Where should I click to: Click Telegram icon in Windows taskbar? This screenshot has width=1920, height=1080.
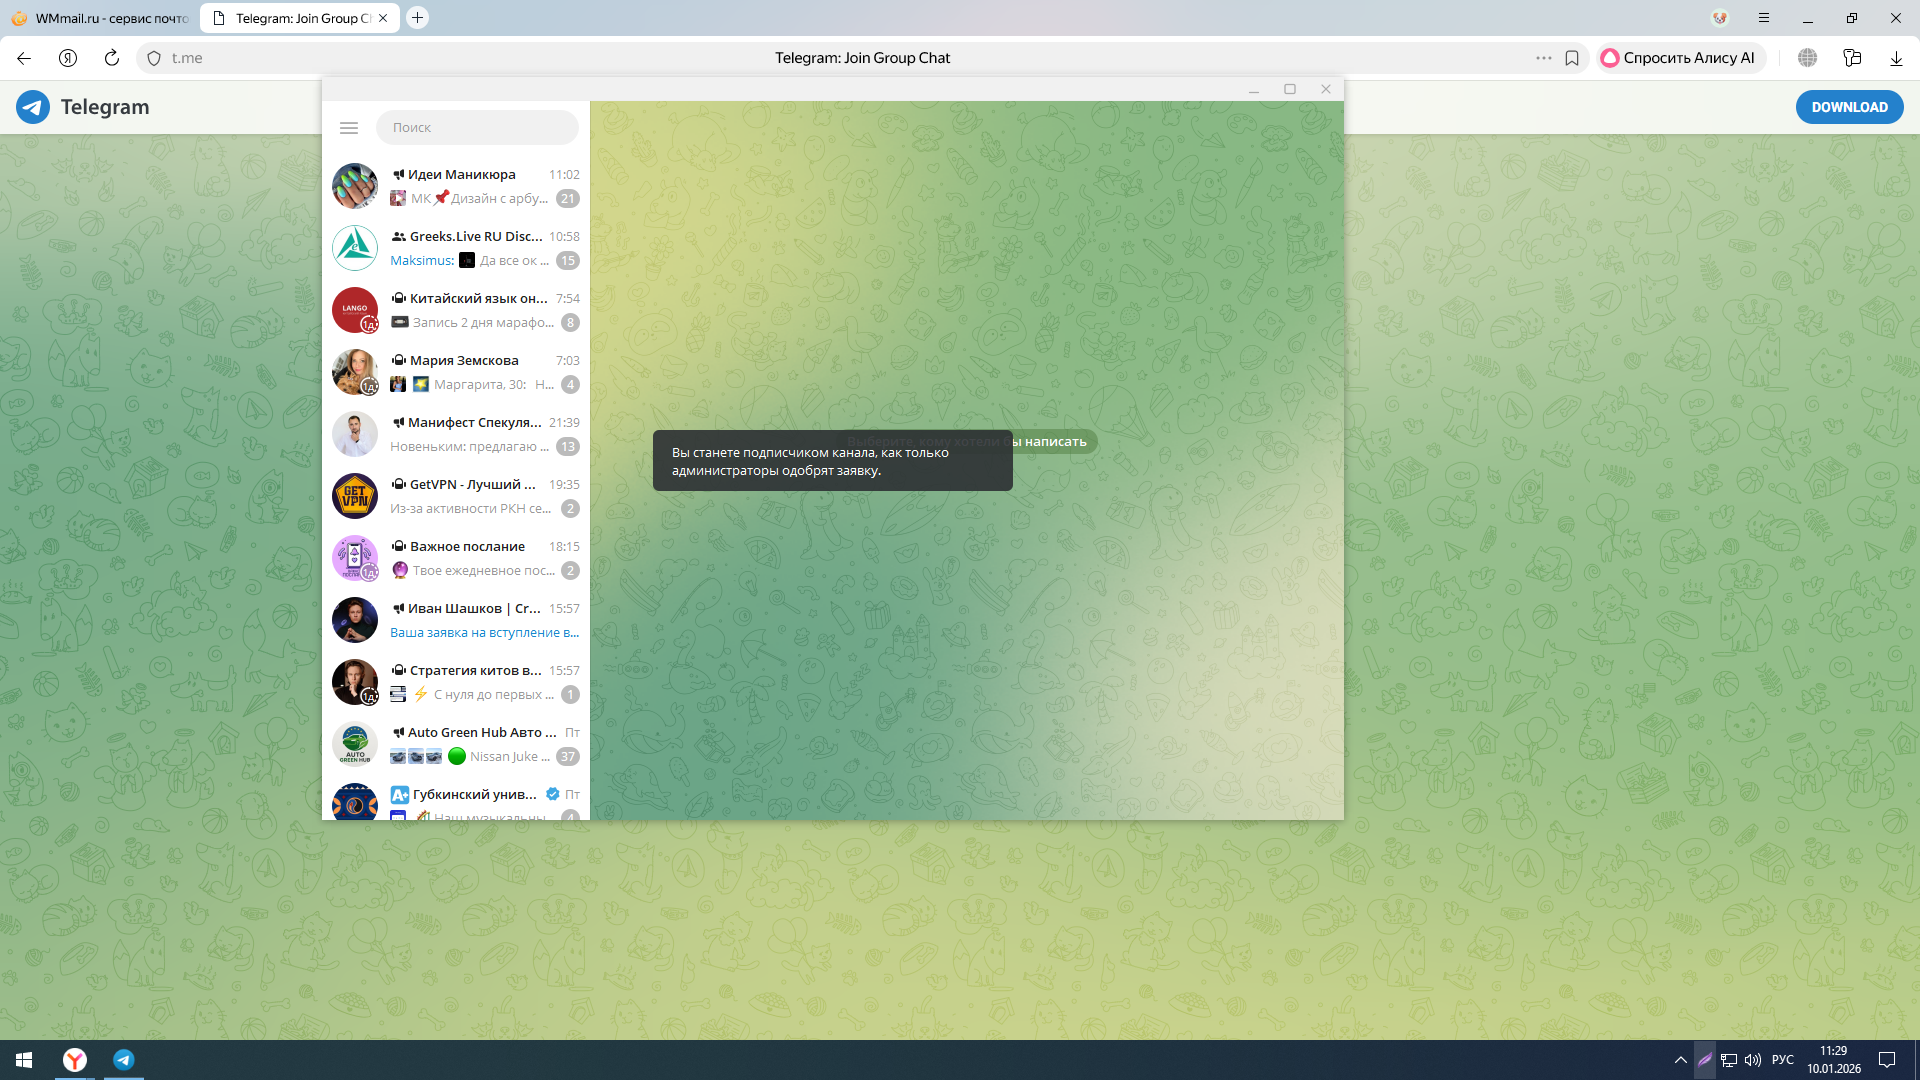click(124, 1060)
